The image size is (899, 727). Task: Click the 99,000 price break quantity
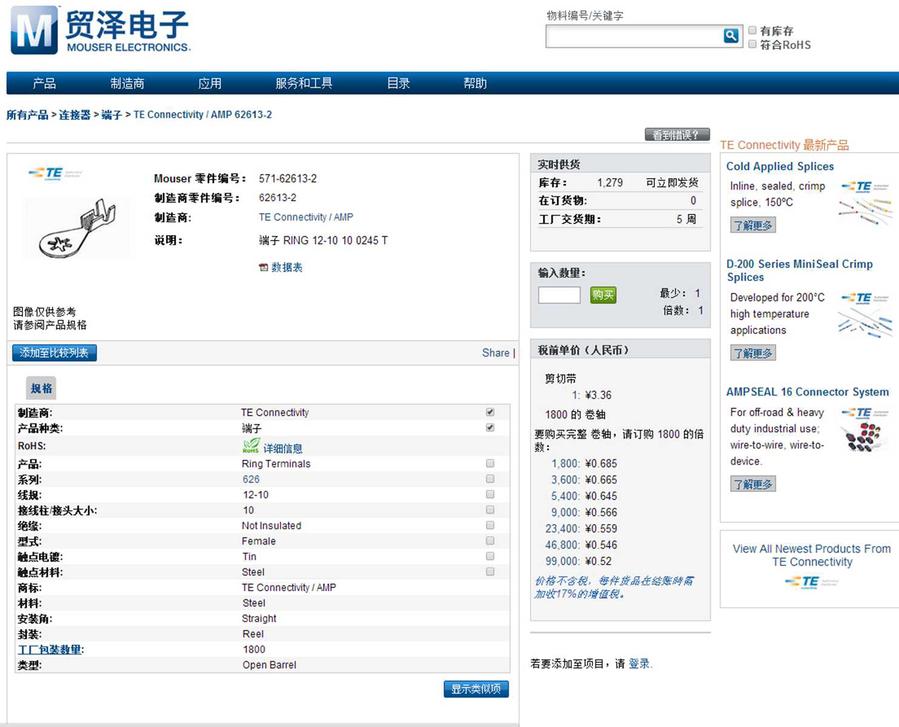[x=562, y=561]
